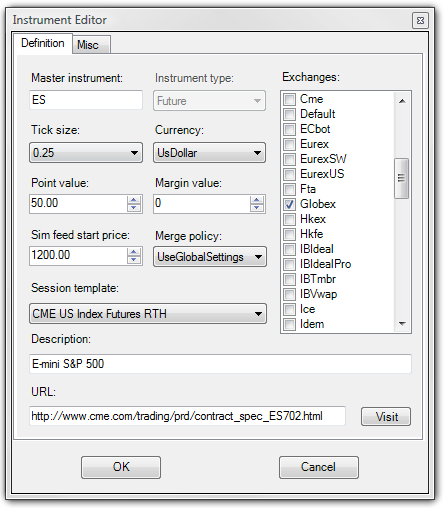Click the disabled Instrument type dropdown

point(209,100)
